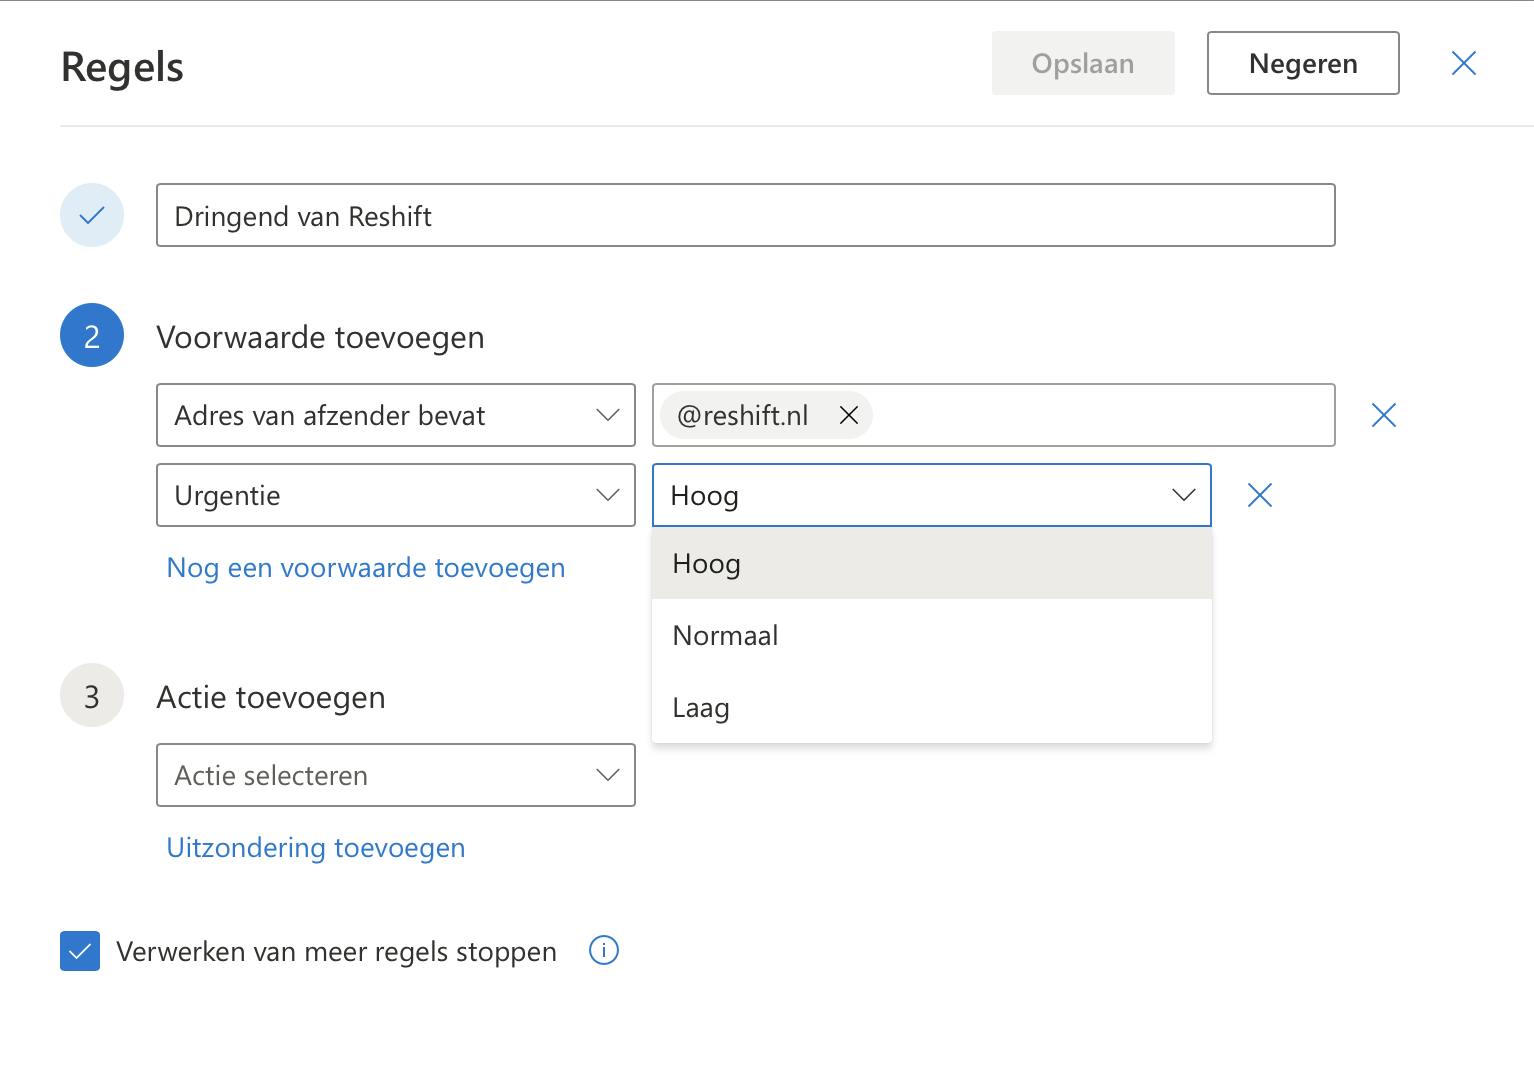The width and height of the screenshot is (1534, 1072).
Task: Delete the sender address condition row
Action: coord(1383,415)
